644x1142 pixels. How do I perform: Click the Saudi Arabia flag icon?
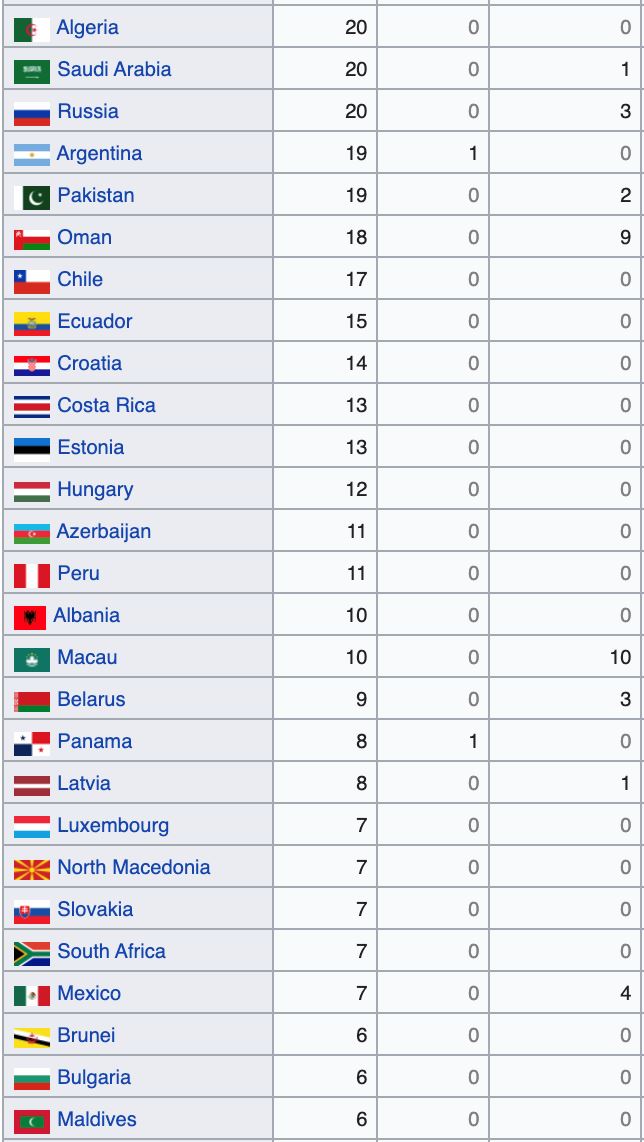(x=31, y=70)
